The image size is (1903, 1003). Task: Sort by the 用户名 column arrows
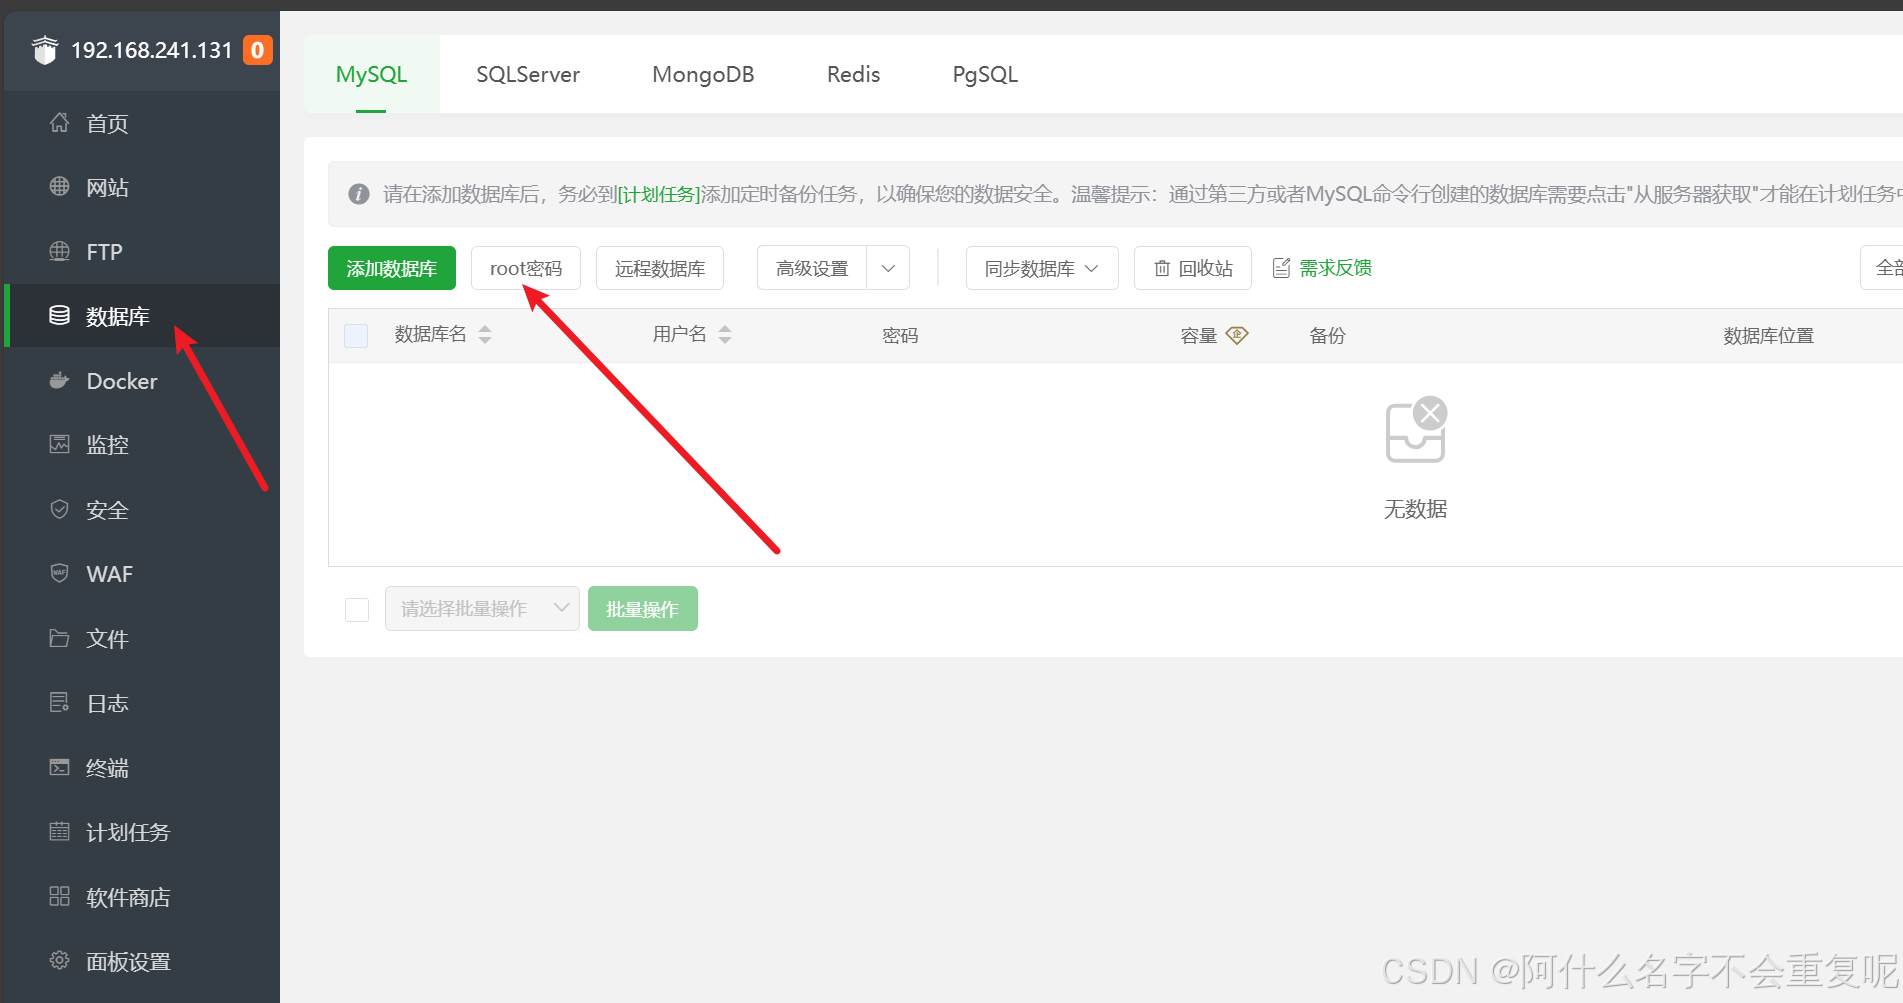(725, 335)
